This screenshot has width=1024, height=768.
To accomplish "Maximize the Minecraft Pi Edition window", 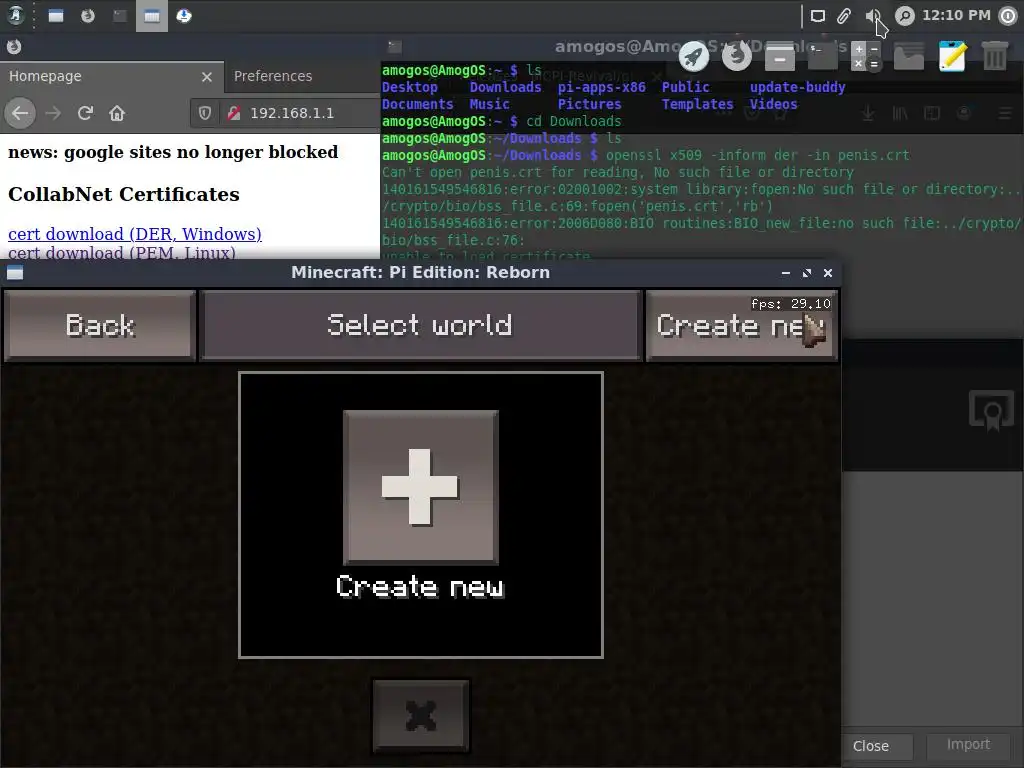I will pos(807,273).
